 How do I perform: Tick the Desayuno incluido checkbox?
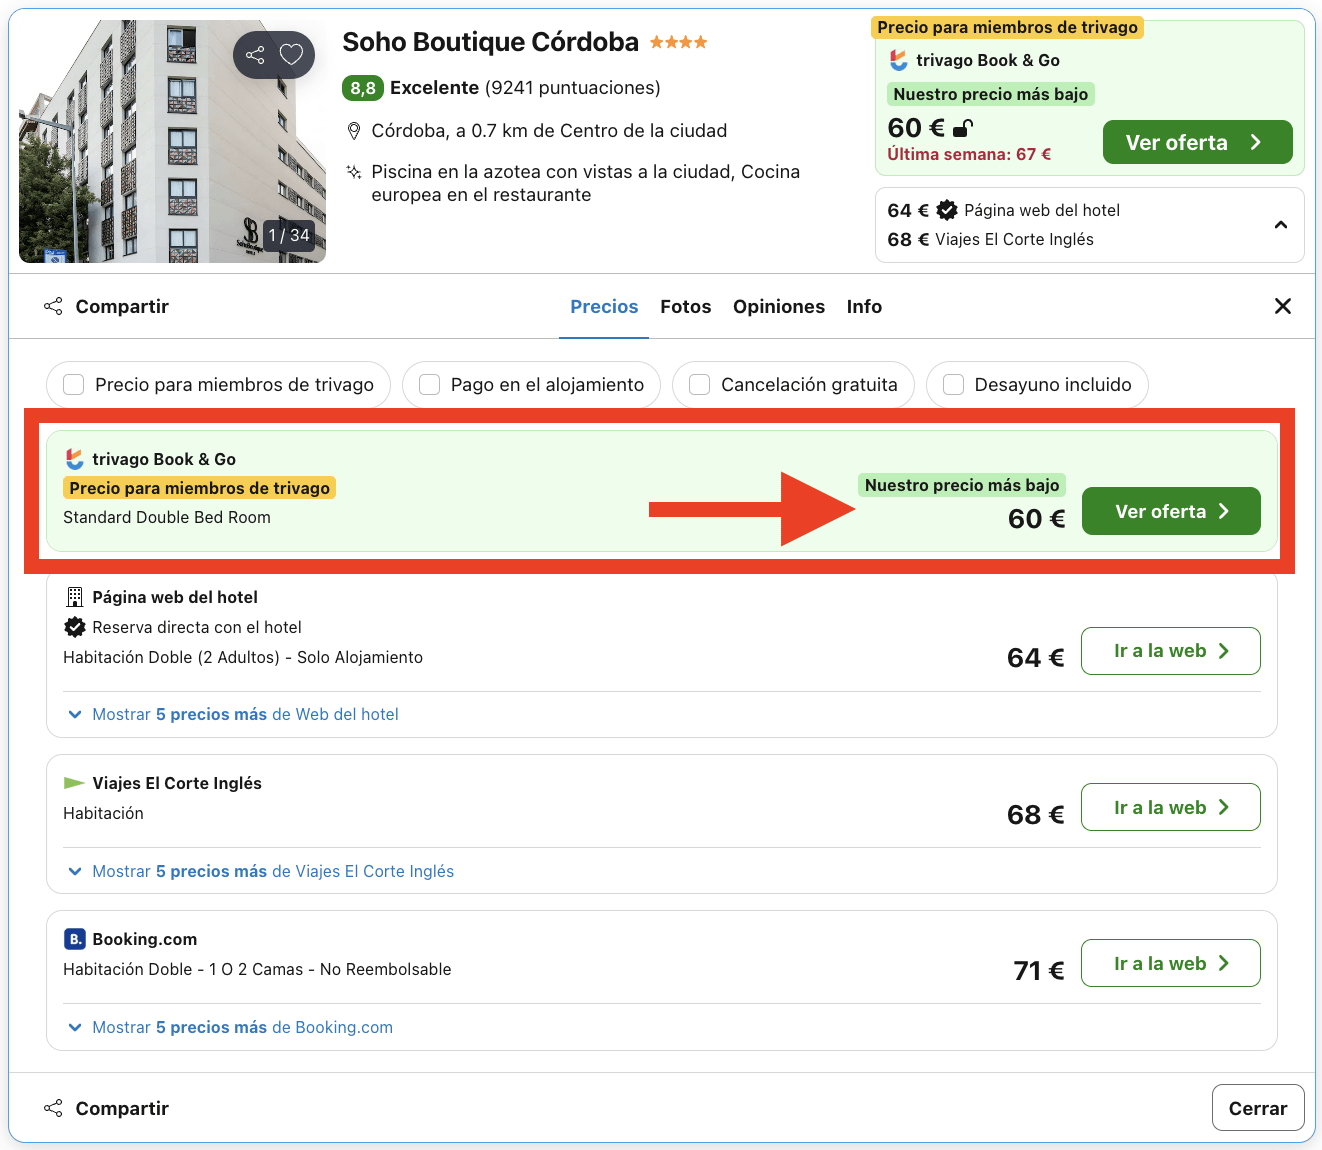954,385
